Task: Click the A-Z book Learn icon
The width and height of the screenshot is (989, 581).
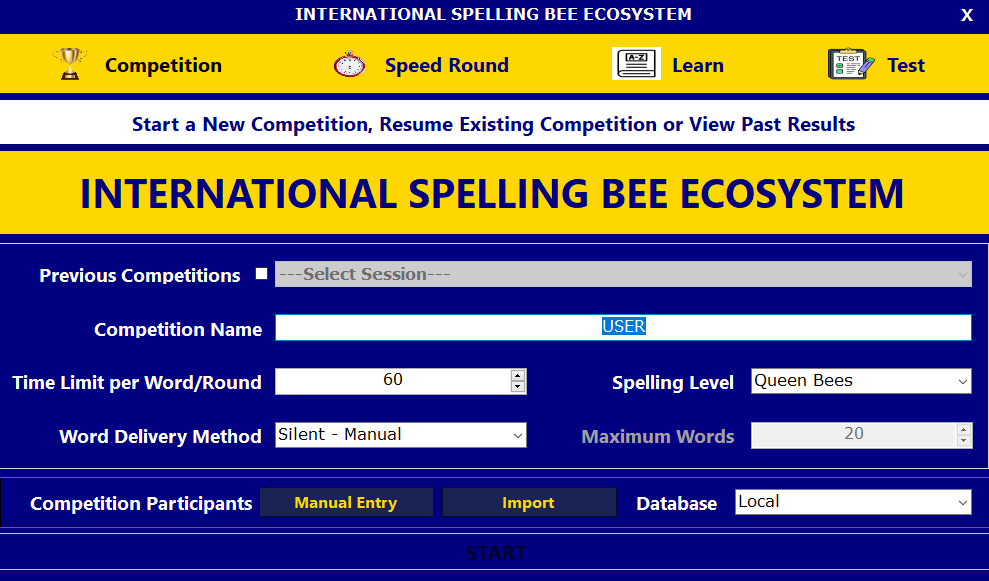Action: click(x=636, y=64)
